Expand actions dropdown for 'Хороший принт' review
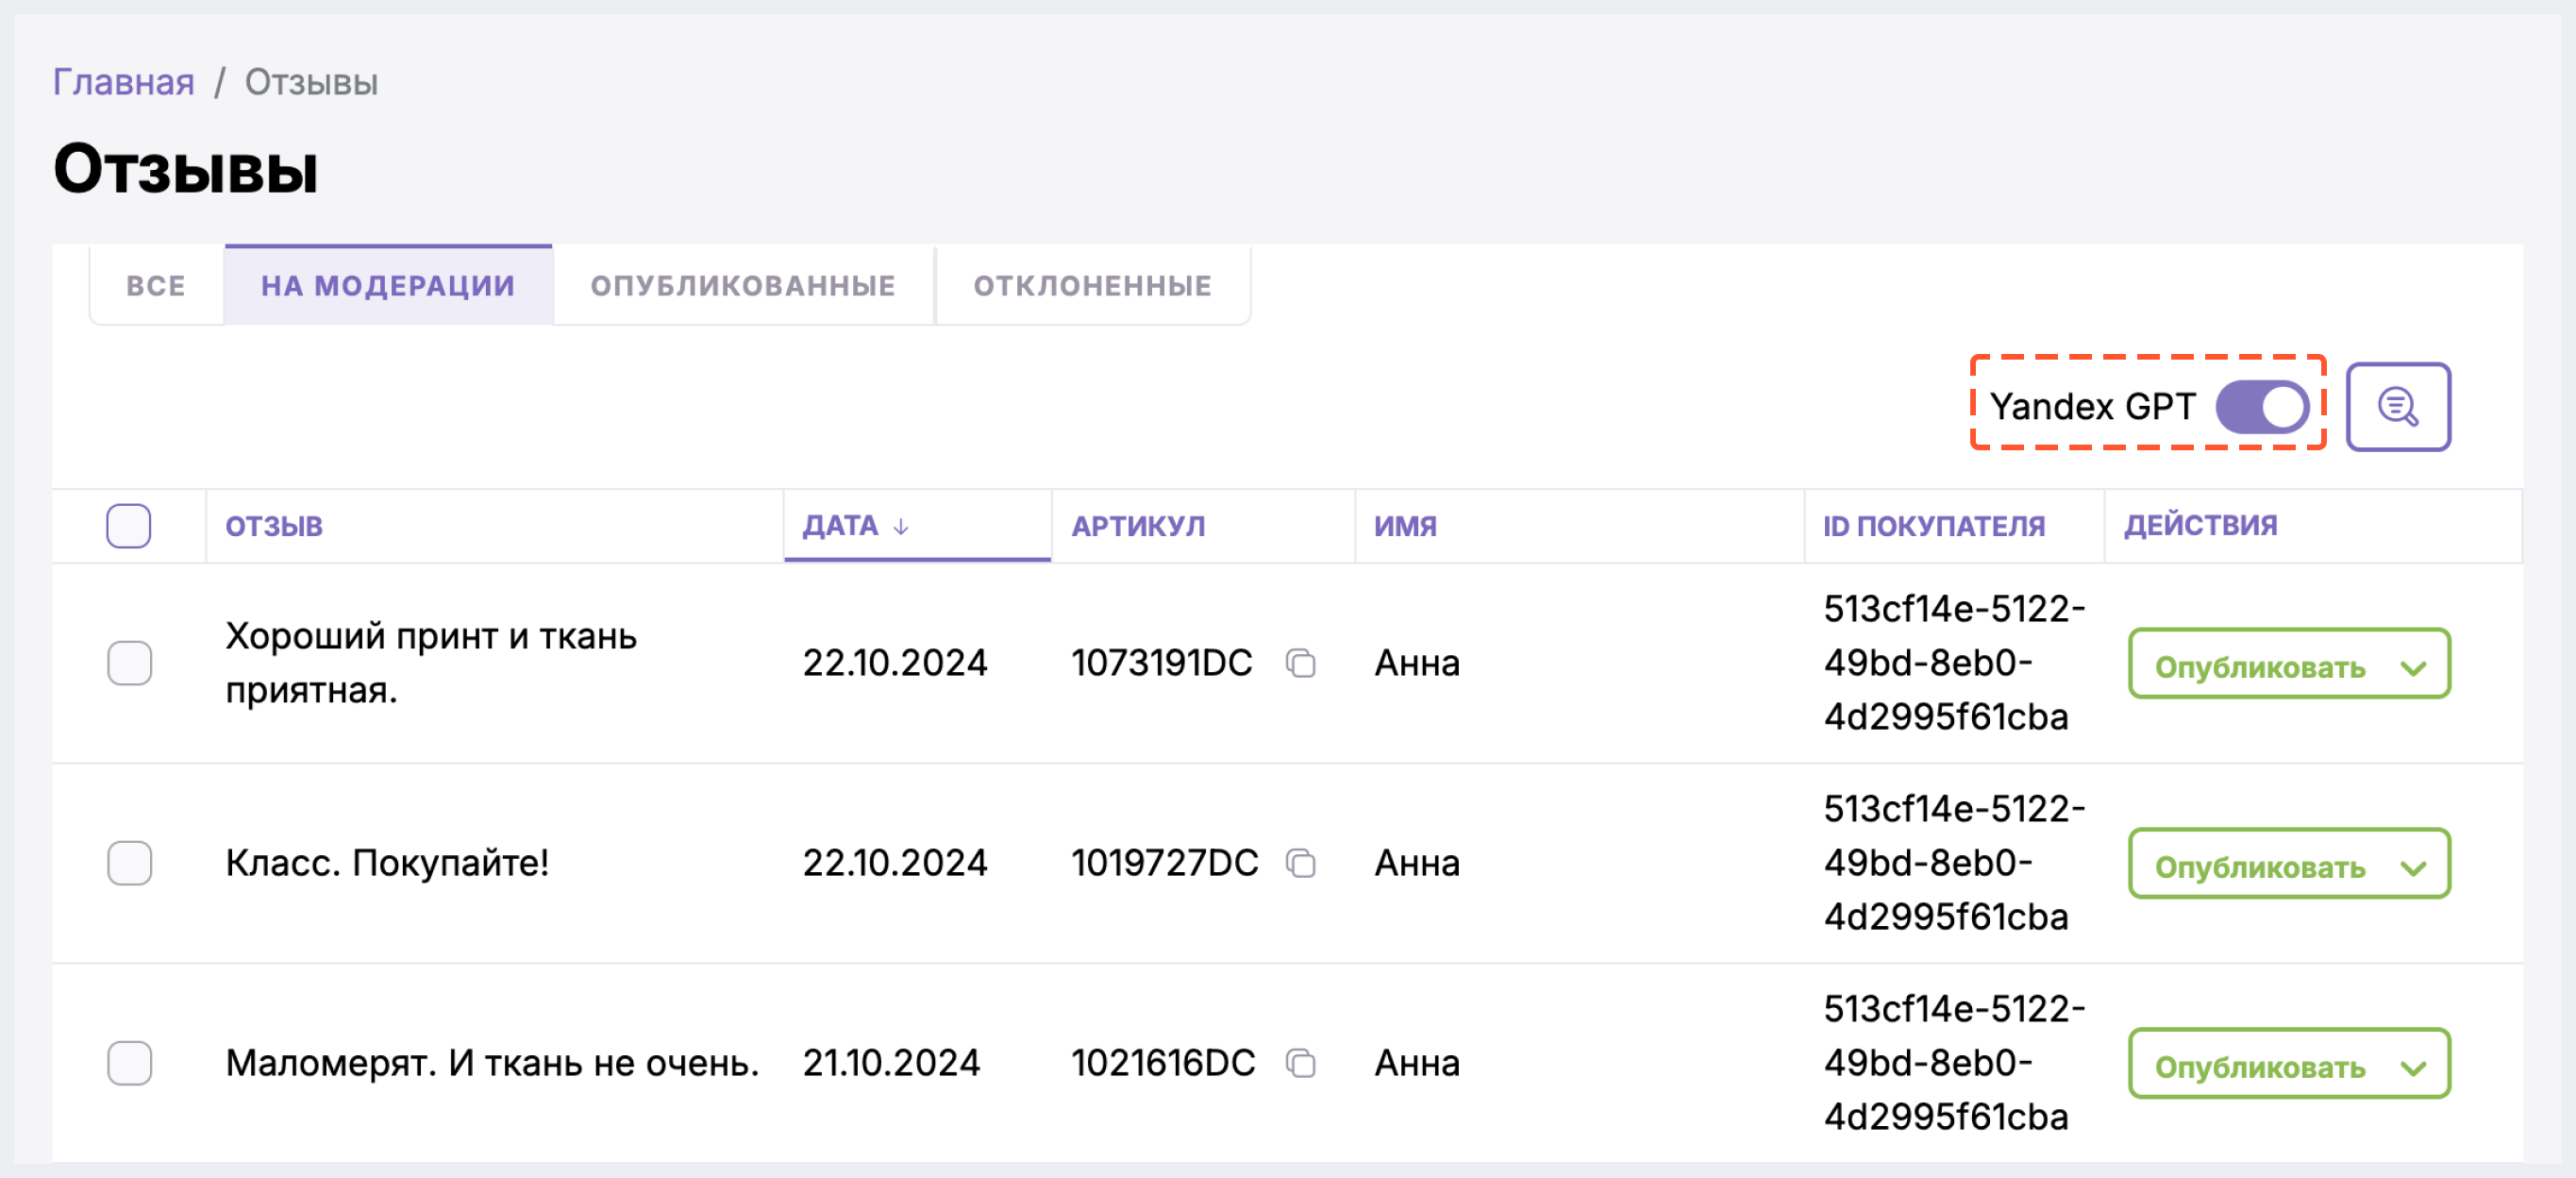This screenshot has width=2576, height=1178. [2413, 668]
